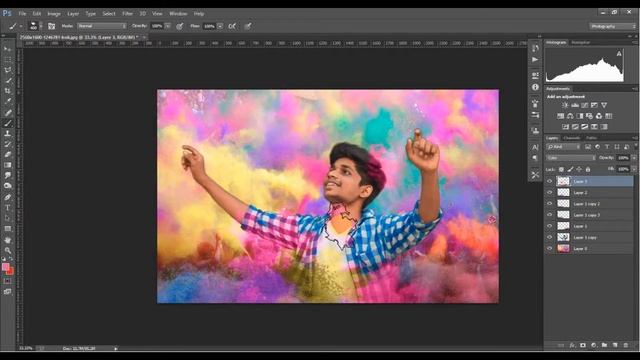640x360 pixels.
Task: Select the Spot Healing Brush tool
Action: click(7, 113)
